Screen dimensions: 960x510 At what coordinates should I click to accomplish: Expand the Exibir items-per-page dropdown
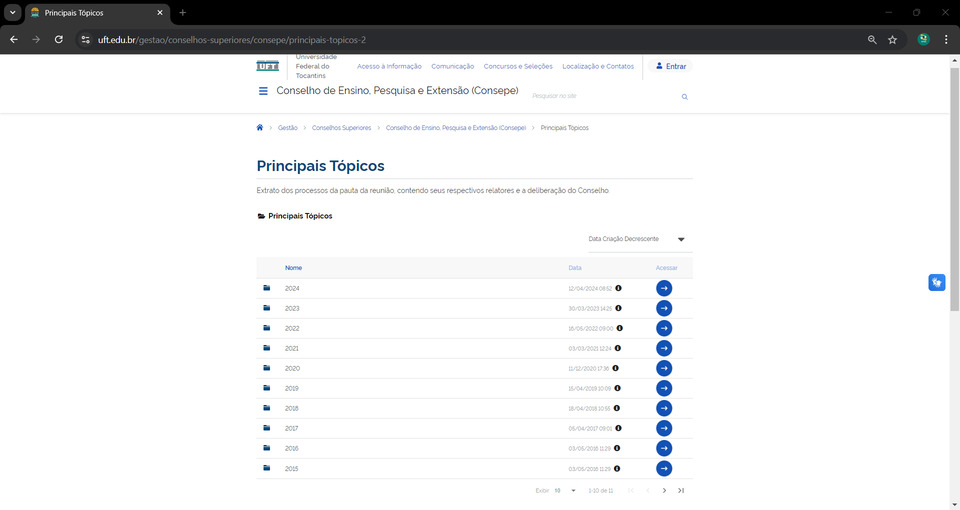coord(566,490)
